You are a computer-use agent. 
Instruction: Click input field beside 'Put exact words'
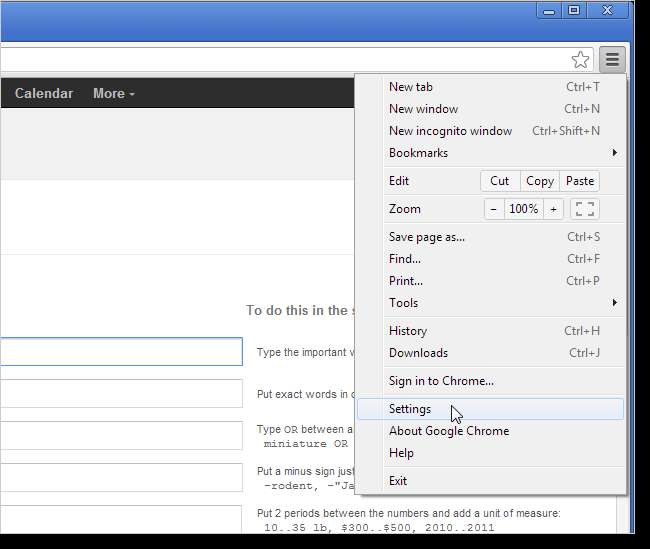(x=121, y=394)
